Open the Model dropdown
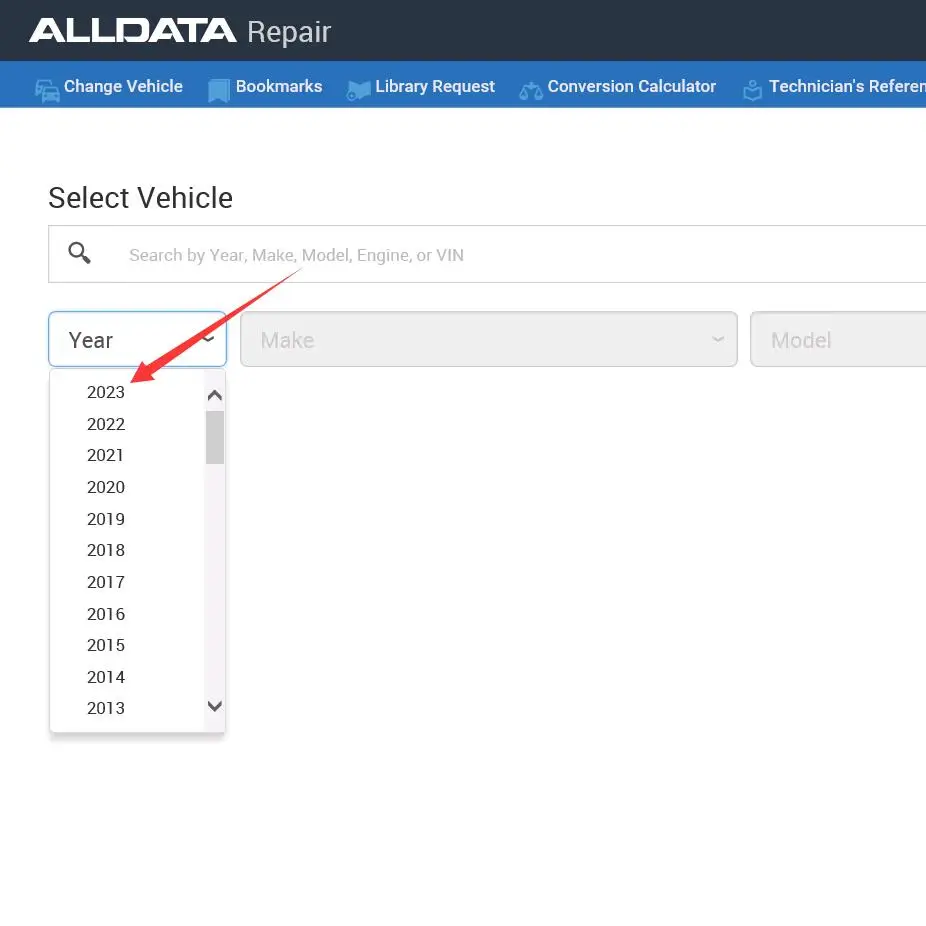 click(838, 339)
